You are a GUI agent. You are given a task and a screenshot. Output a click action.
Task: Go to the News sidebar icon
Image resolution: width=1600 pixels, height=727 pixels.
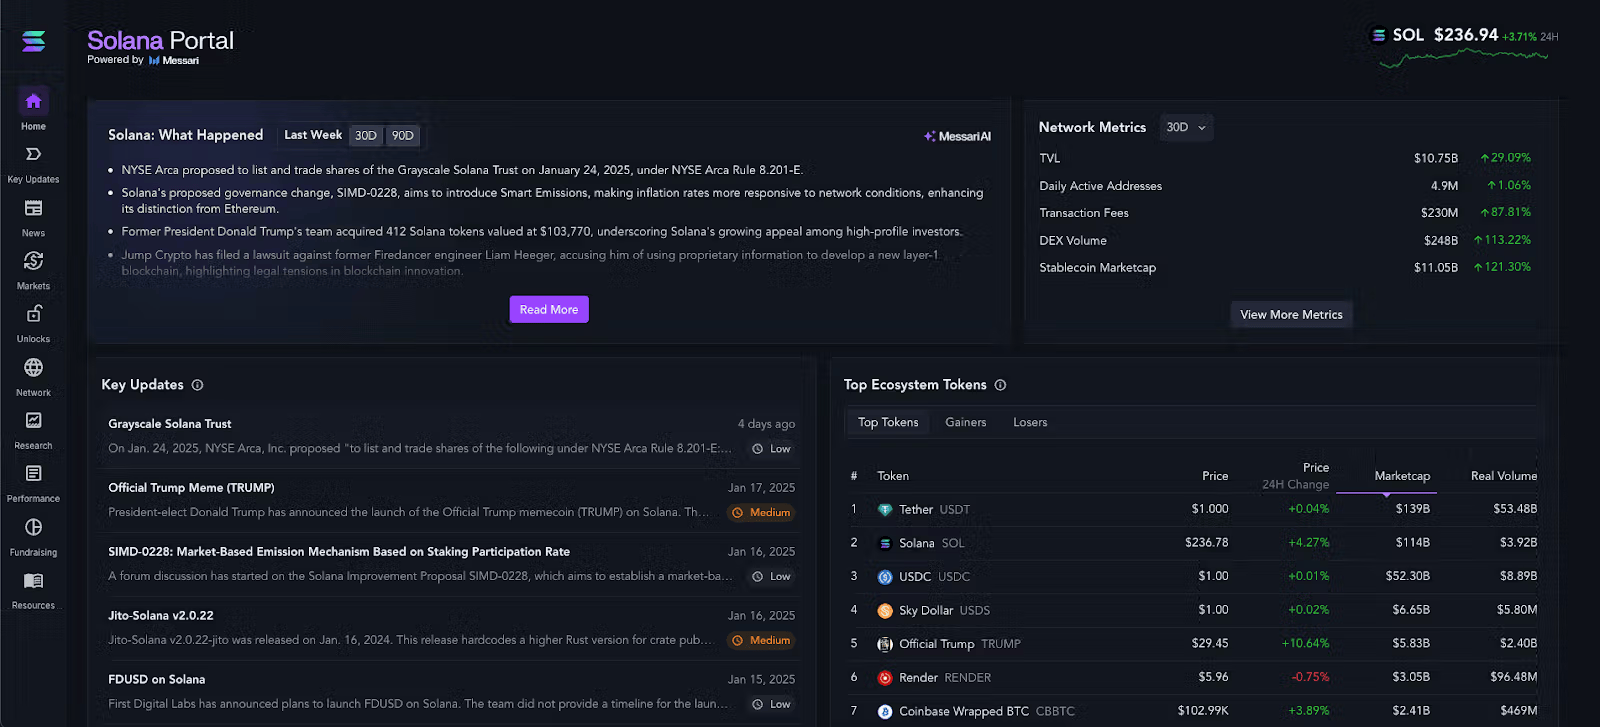pos(33,208)
